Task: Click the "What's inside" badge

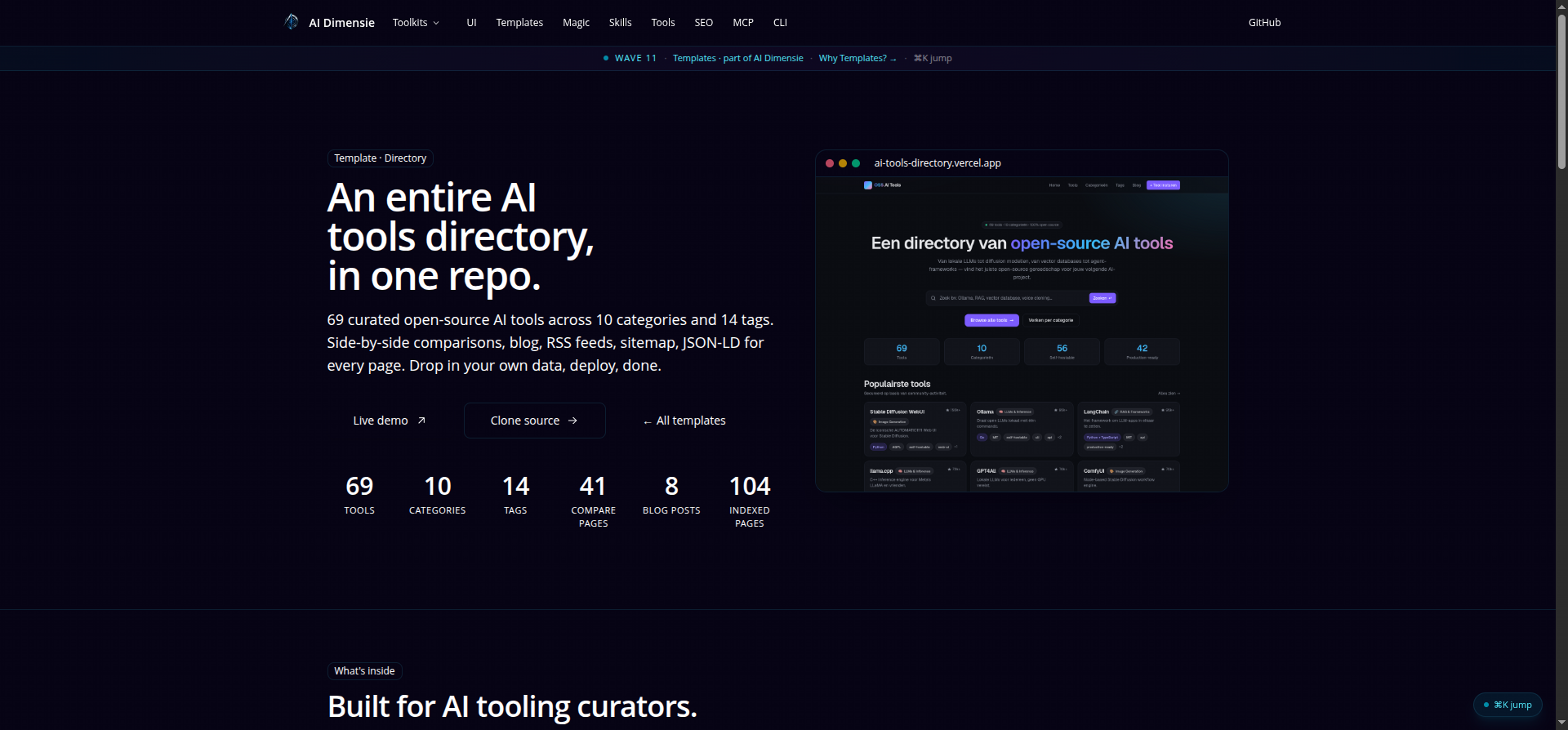Action: point(365,671)
